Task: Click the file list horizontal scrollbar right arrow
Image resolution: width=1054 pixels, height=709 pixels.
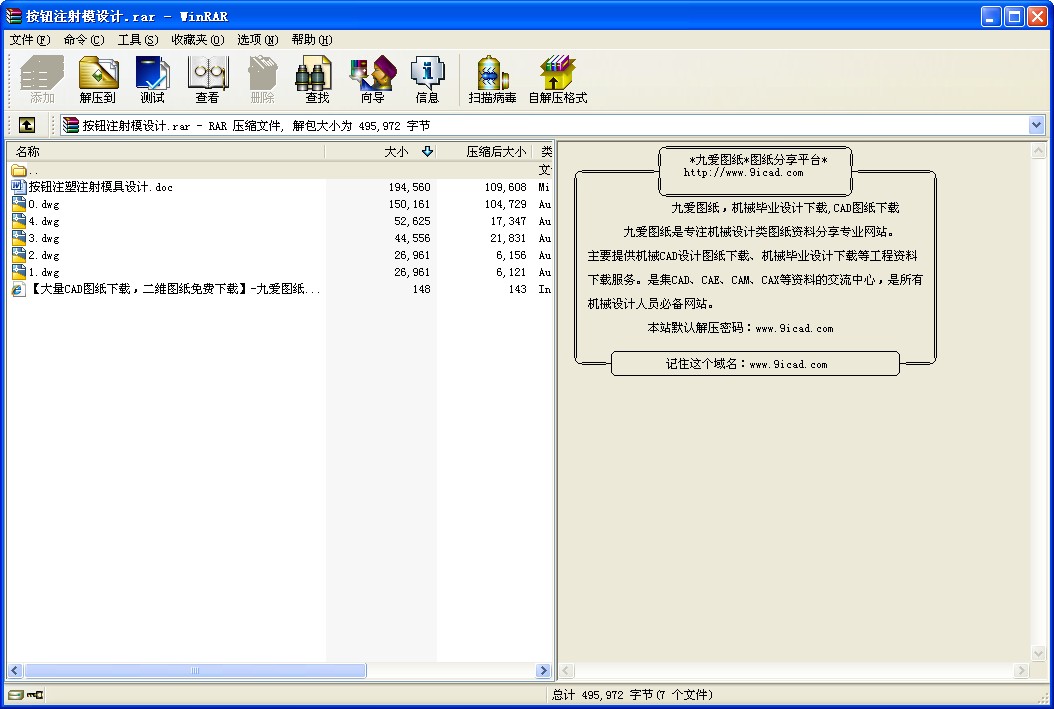Action: (x=544, y=671)
